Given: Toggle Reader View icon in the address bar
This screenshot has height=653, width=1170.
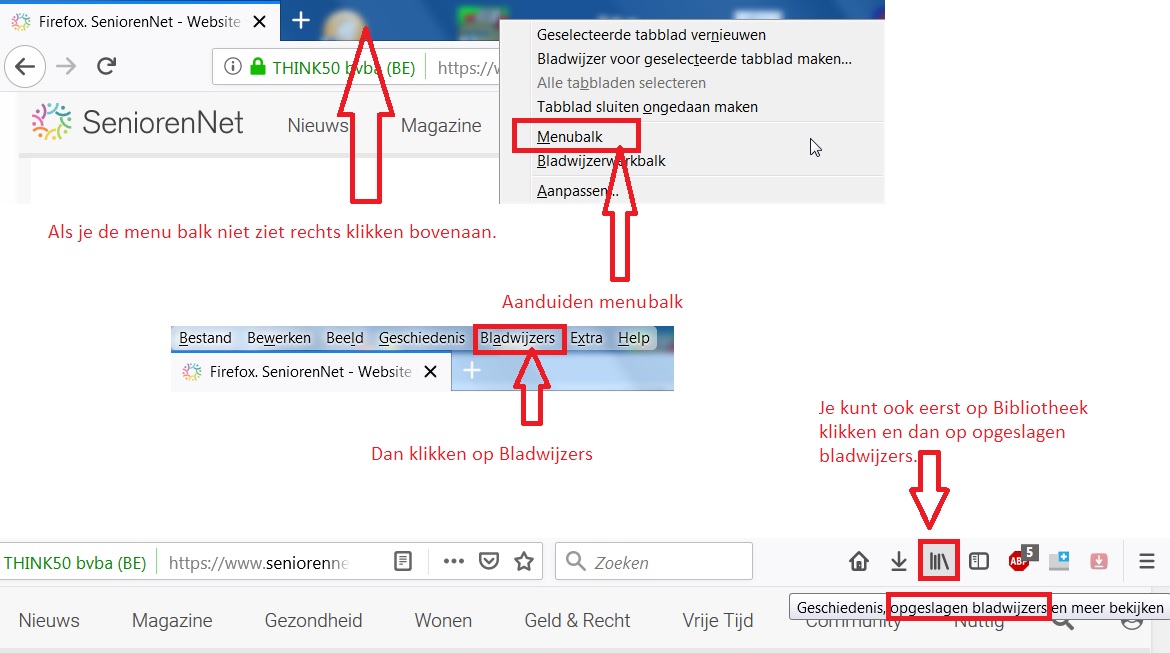Looking at the screenshot, I should pyautogui.click(x=402, y=561).
